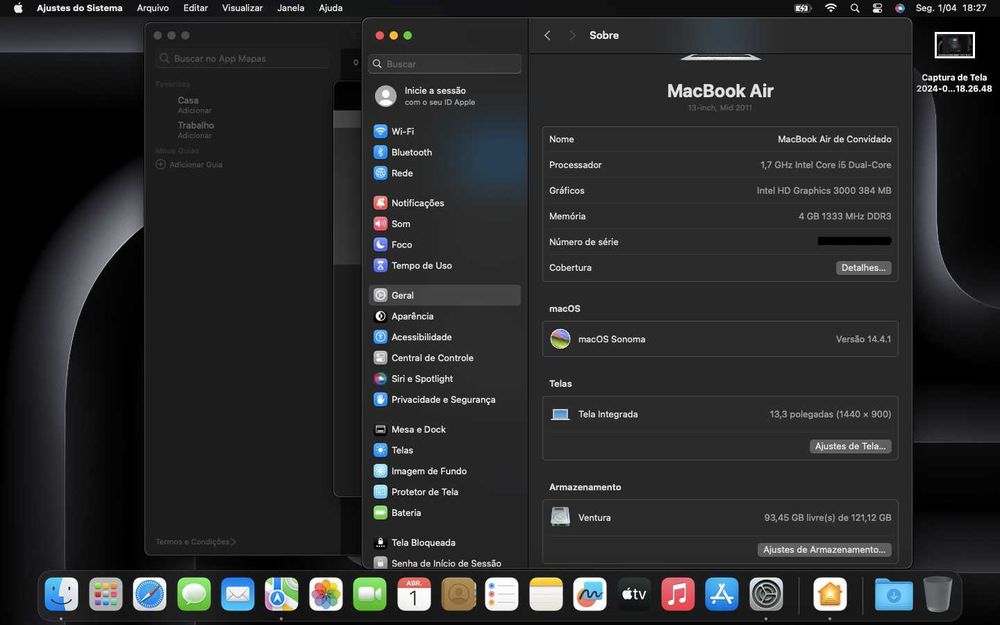Viewport: 1000px width, 625px height.
Task: Open Aparência settings
Action: [445, 316]
